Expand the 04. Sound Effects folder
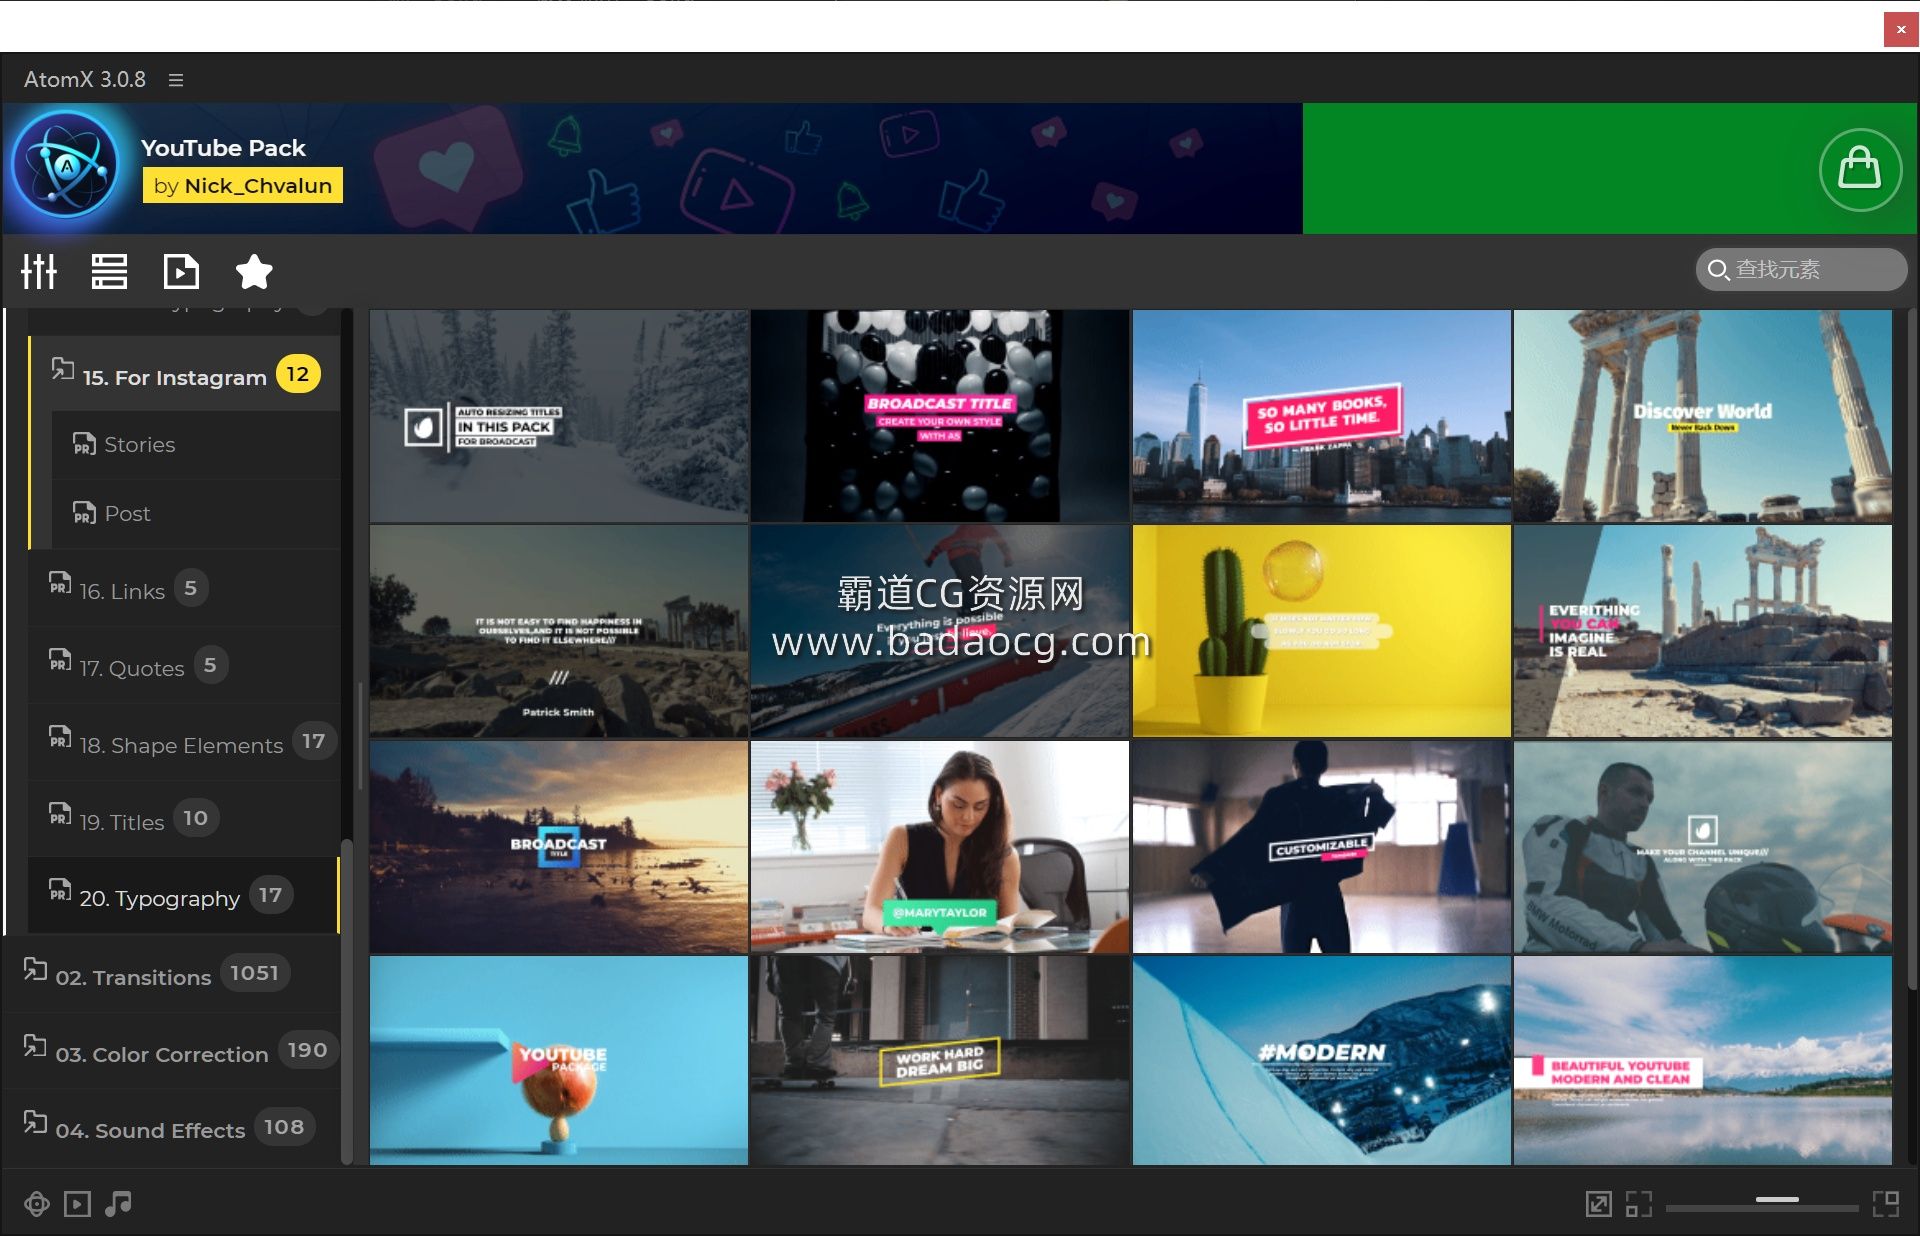This screenshot has height=1236, width=1920. [172, 1129]
